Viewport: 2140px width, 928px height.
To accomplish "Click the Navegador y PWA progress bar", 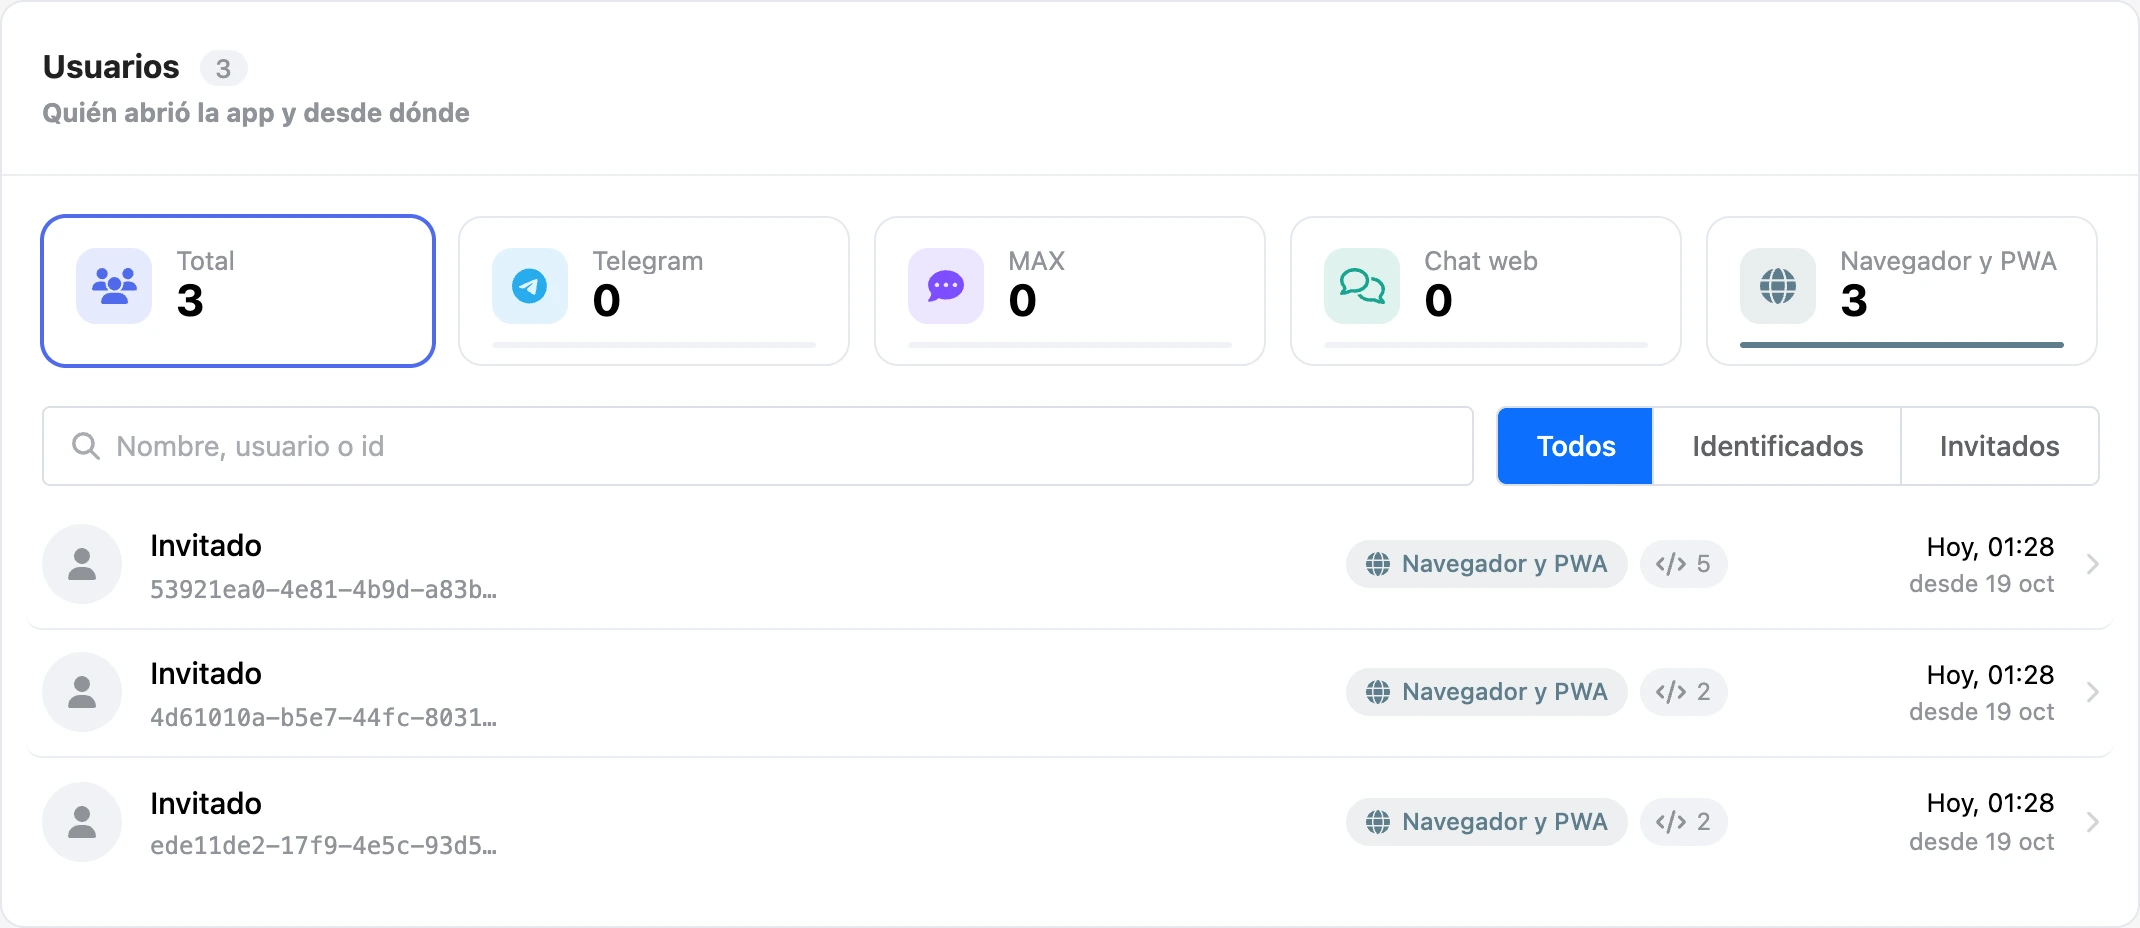I will pyautogui.click(x=1902, y=345).
